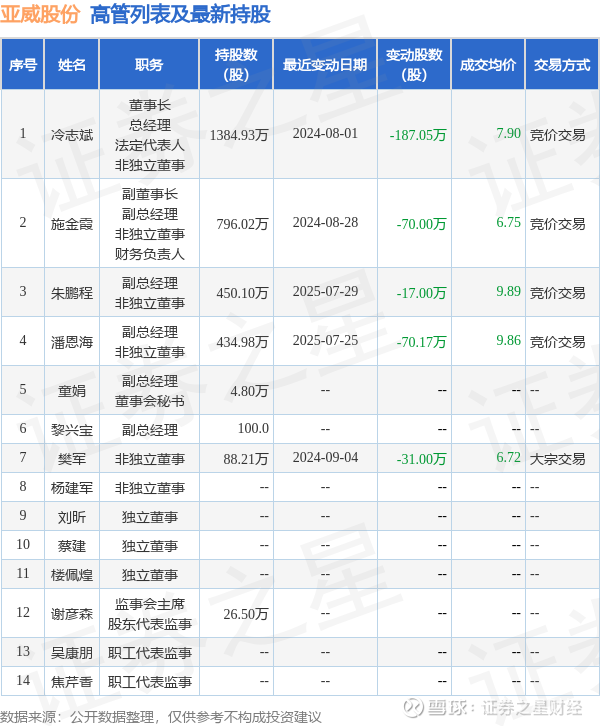
Task: Click the name 刘昕
Action: [x=72, y=517]
